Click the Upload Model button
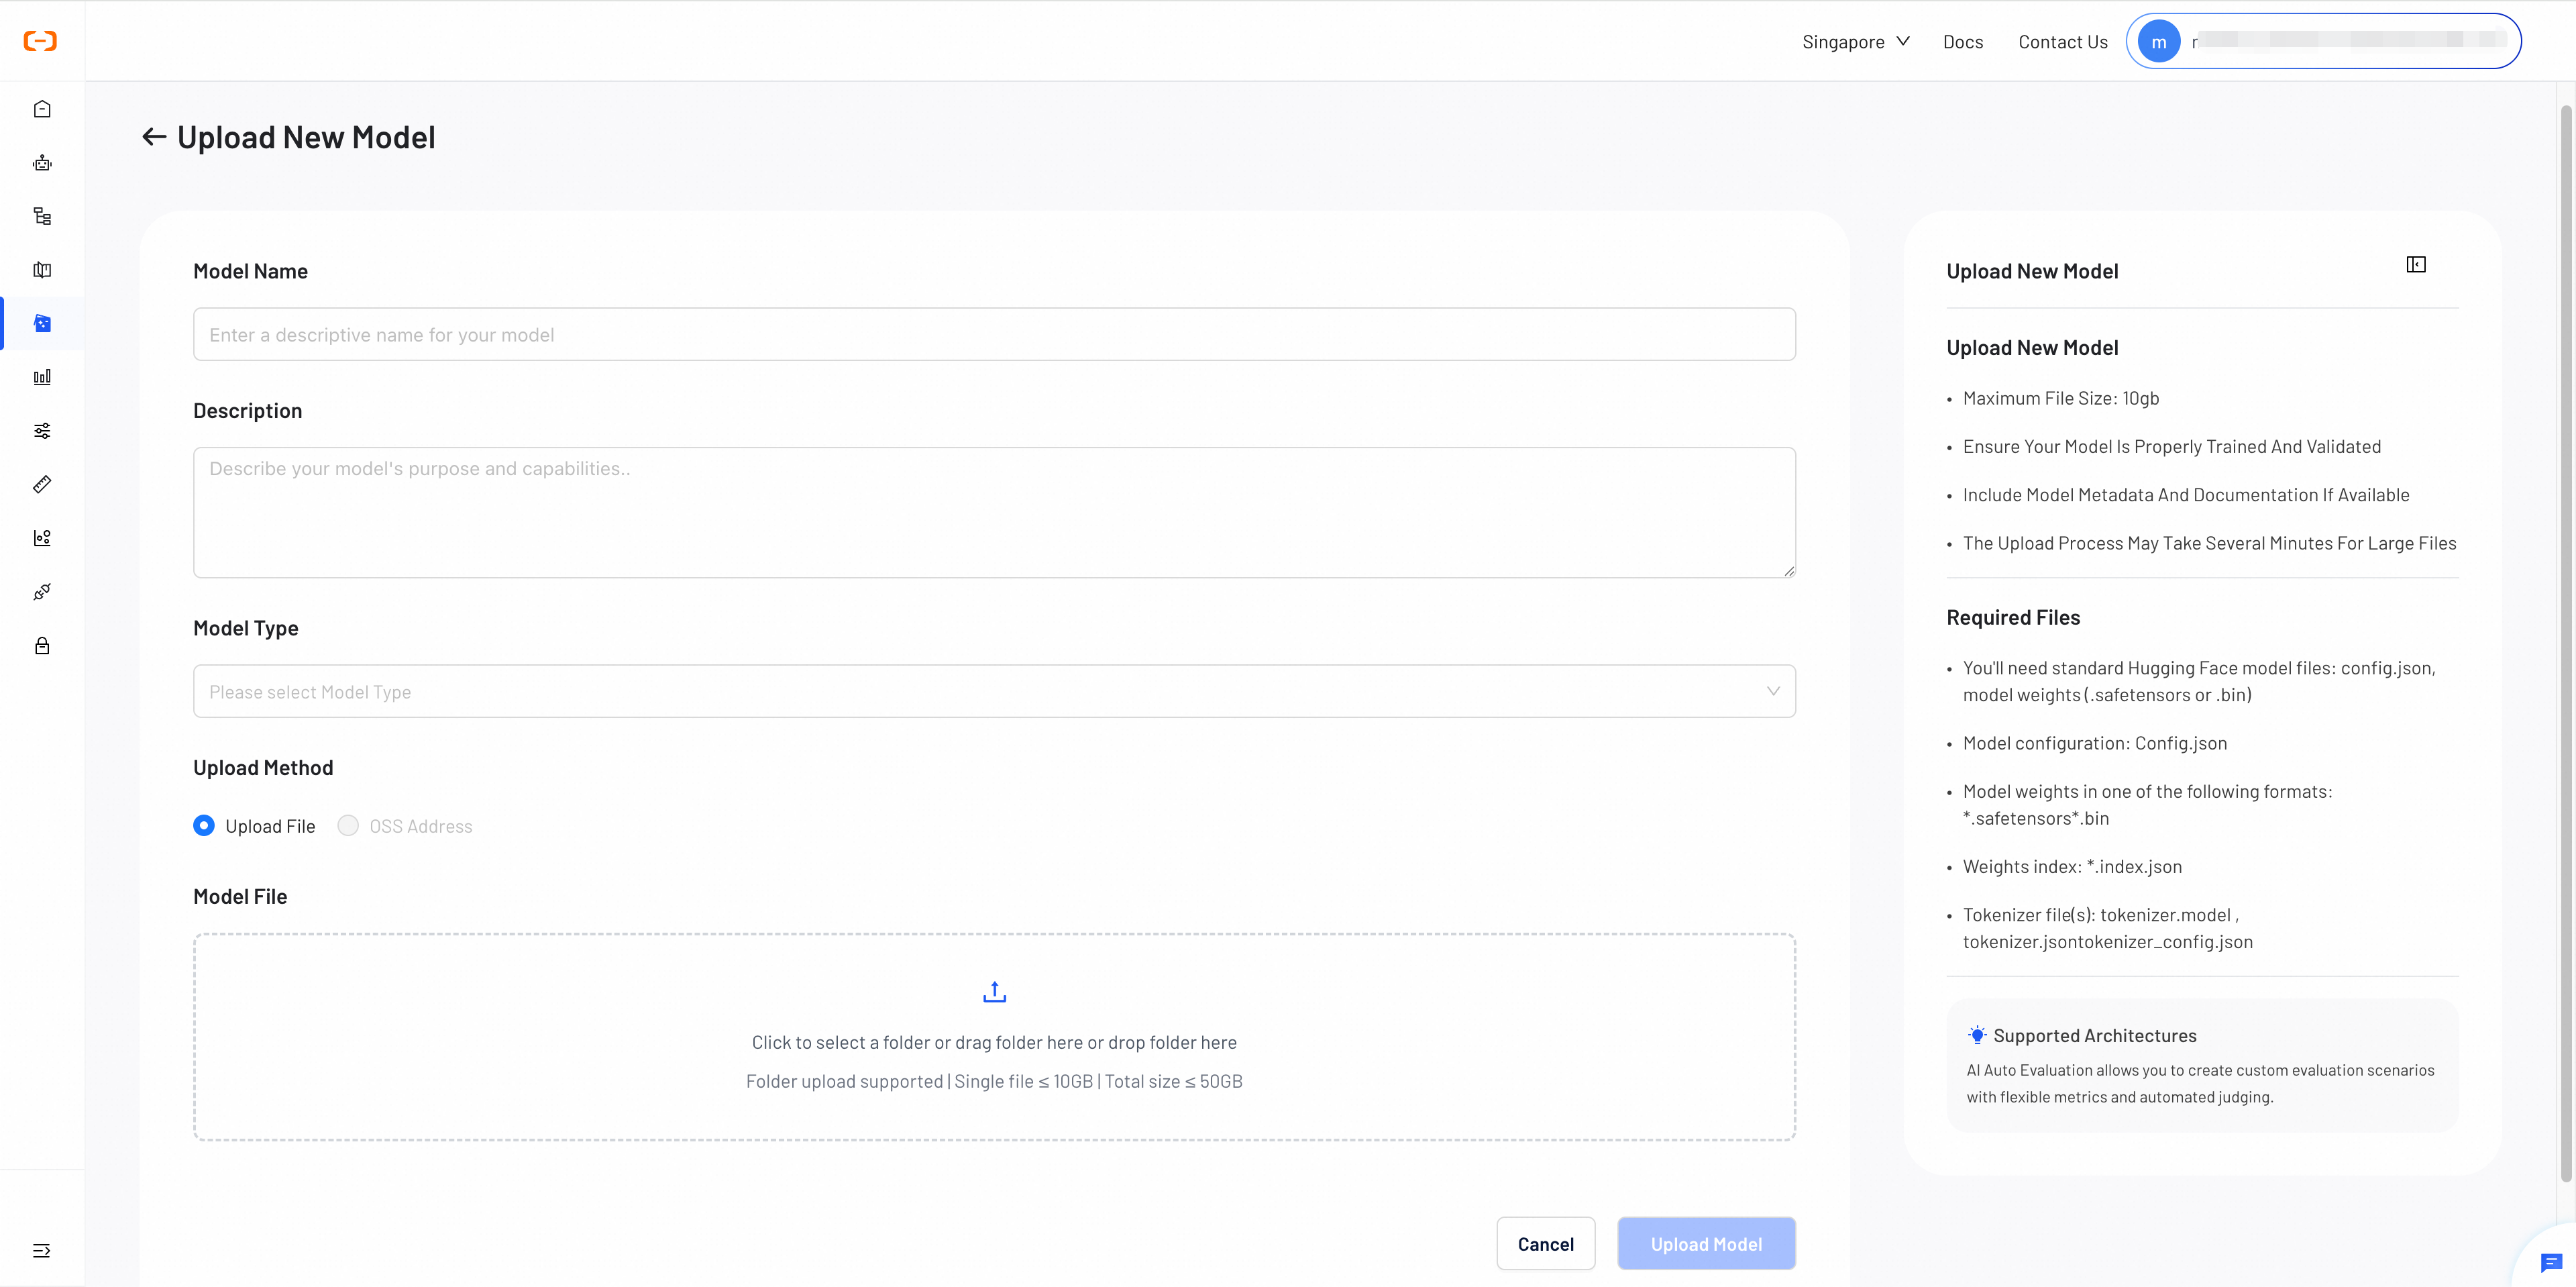 pos(1706,1244)
